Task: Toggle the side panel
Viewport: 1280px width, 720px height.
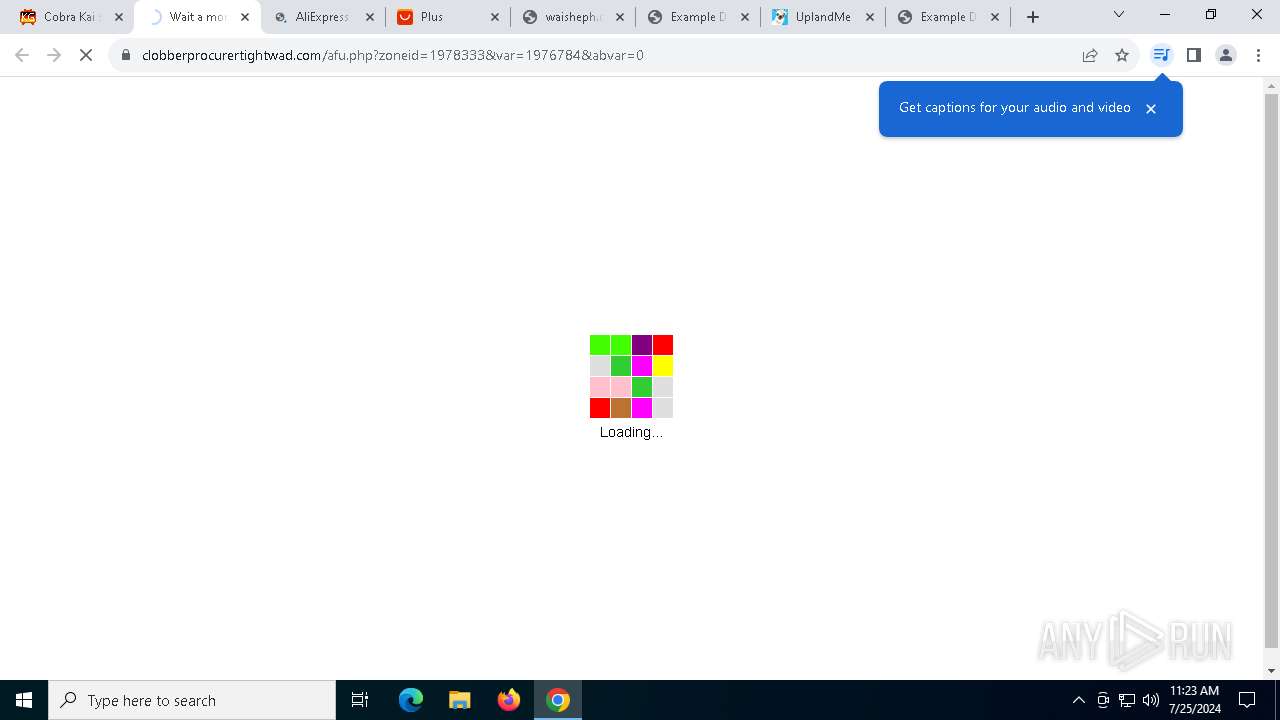Action: [1193, 55]
